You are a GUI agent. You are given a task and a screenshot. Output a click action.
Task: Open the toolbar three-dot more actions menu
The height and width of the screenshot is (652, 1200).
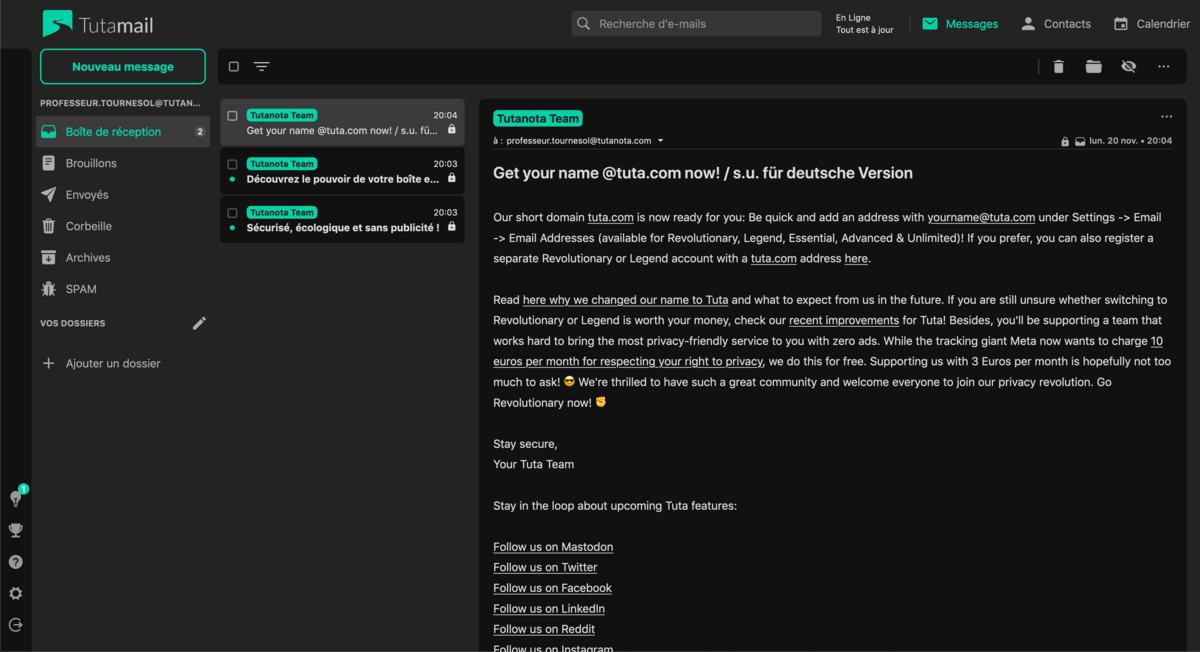pos(1163,67)
